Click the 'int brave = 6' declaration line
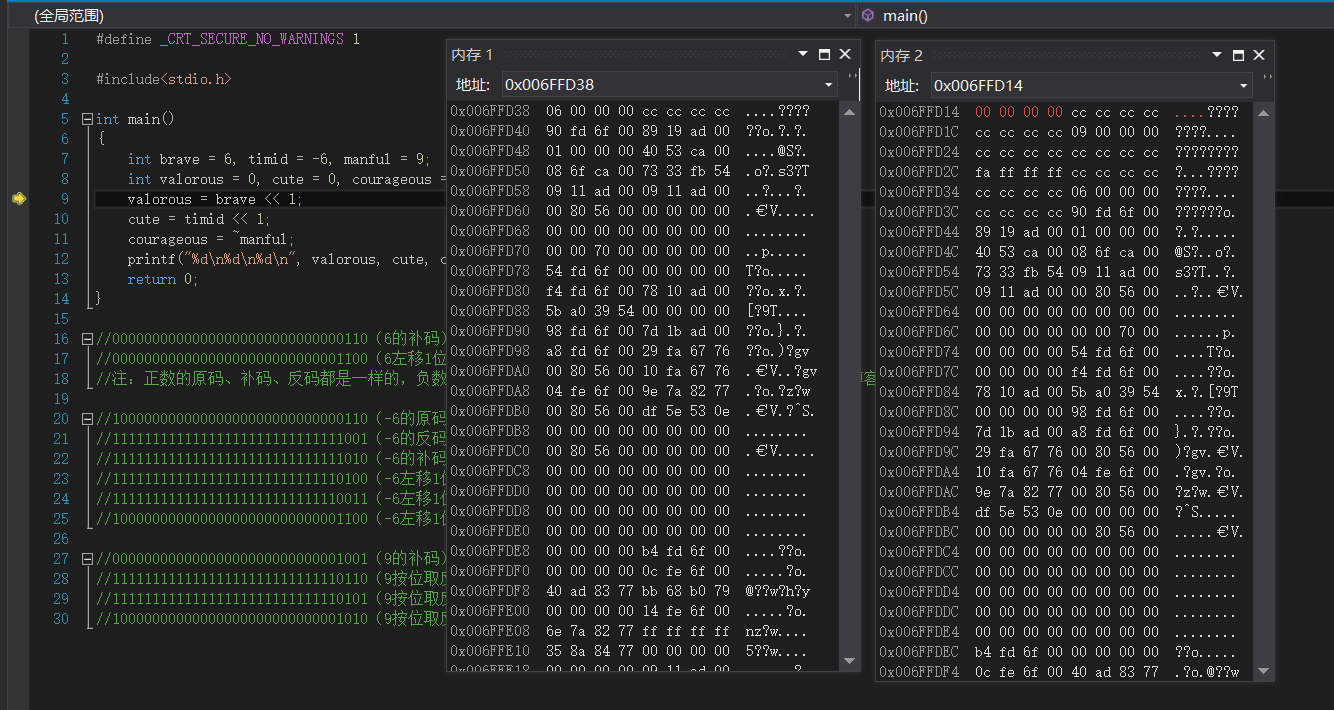Viewport: 1334px width, 710px height. click(x=278, y=159)
